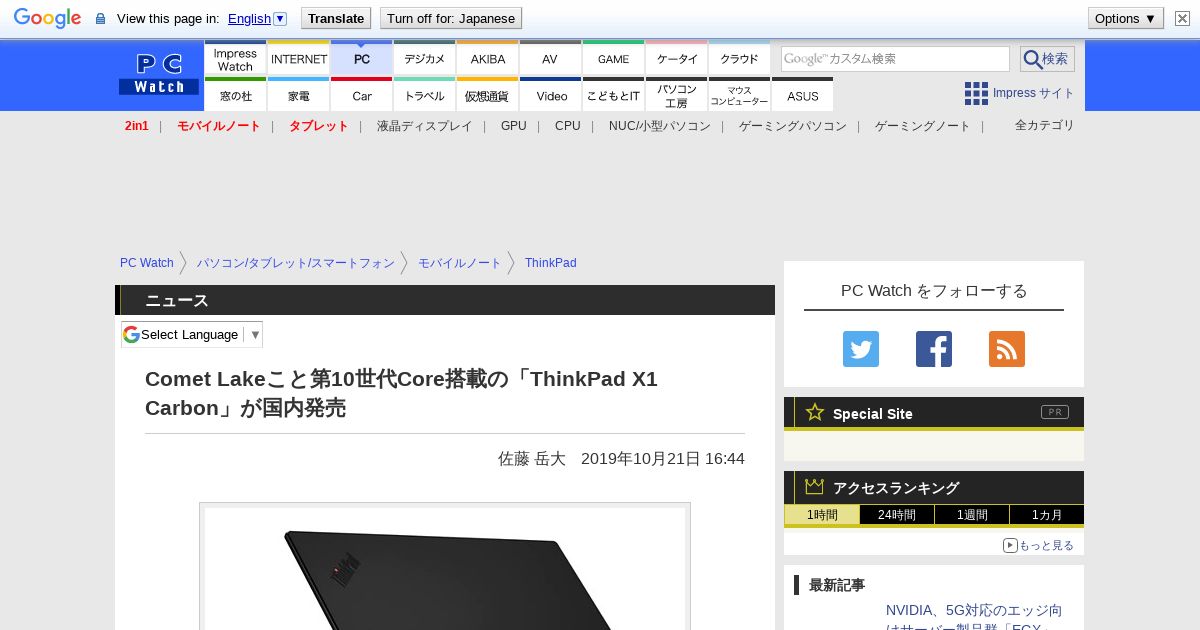1200x630 pixels.
Task: Click the ゲーミングノート category link
Action: [x=923, y=126]
